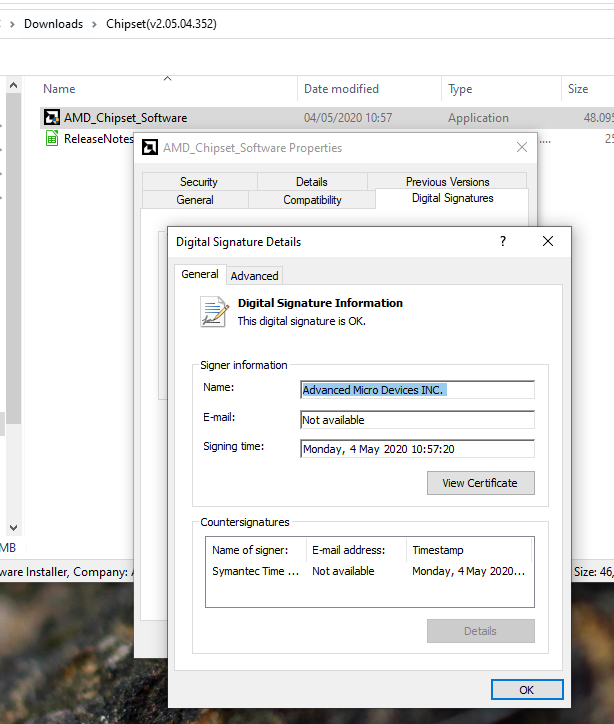Select the General tab in signature details
This screenshot has width=614, height=724.
pos(200,274)
